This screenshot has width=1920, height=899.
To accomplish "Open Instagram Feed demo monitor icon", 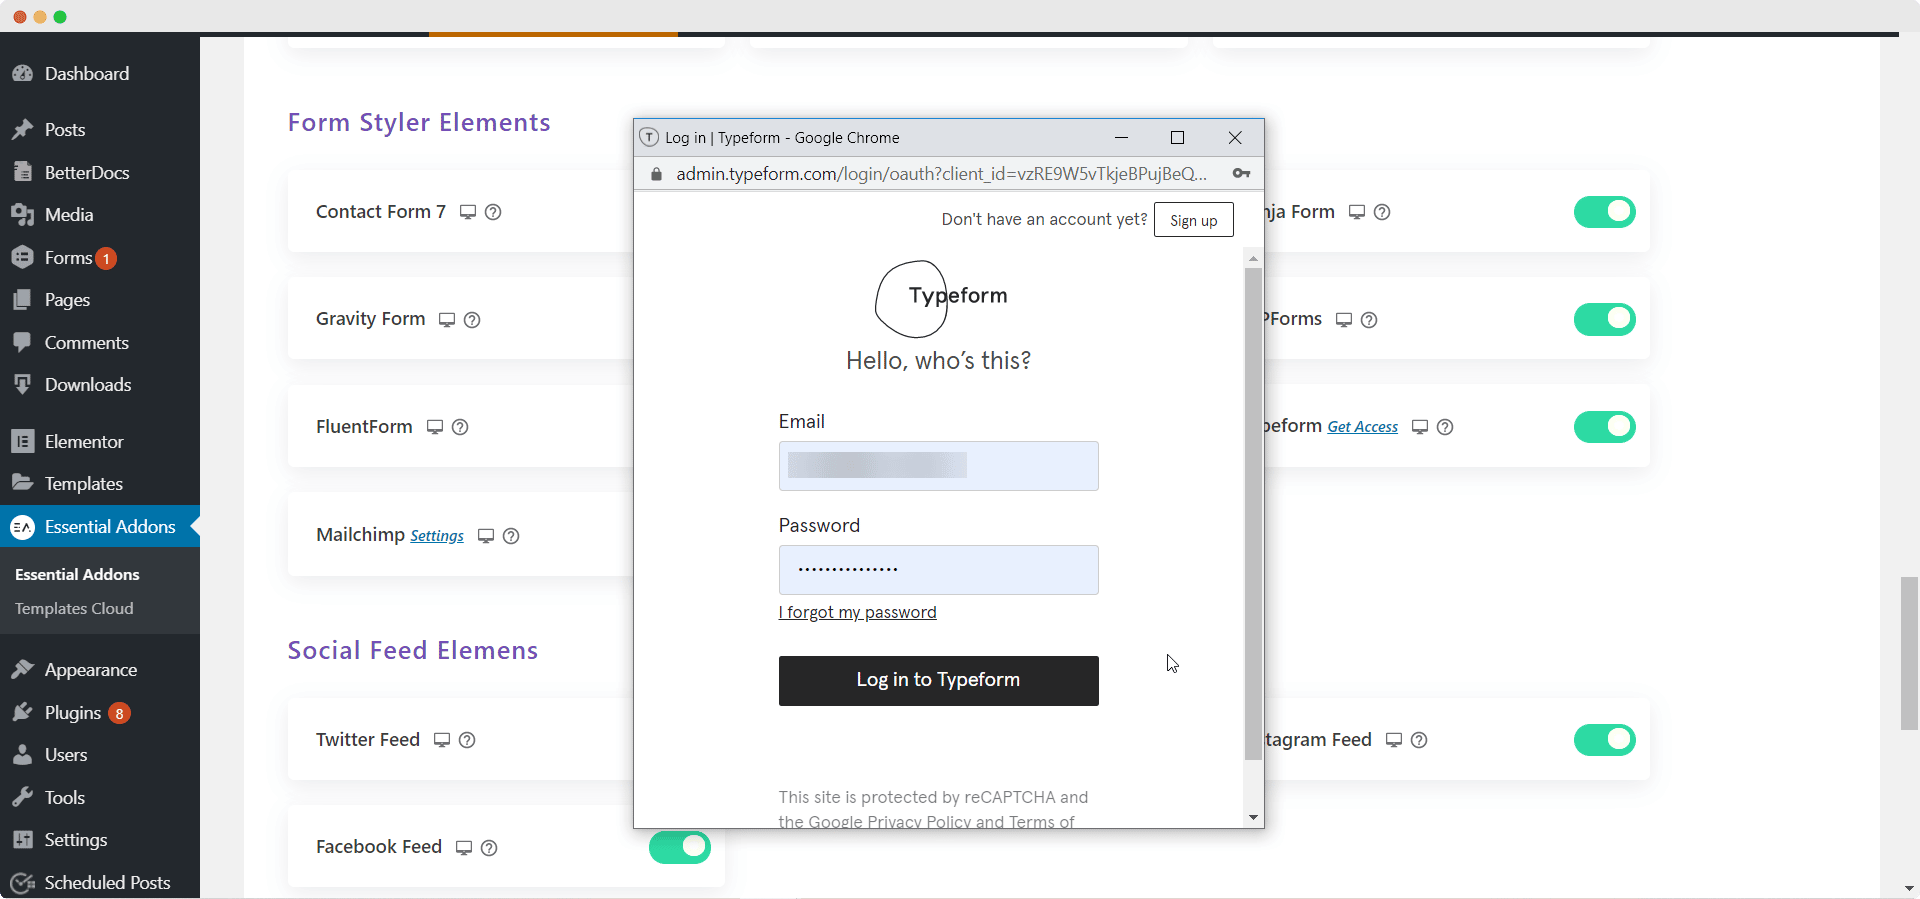I will pos(1394,740).
